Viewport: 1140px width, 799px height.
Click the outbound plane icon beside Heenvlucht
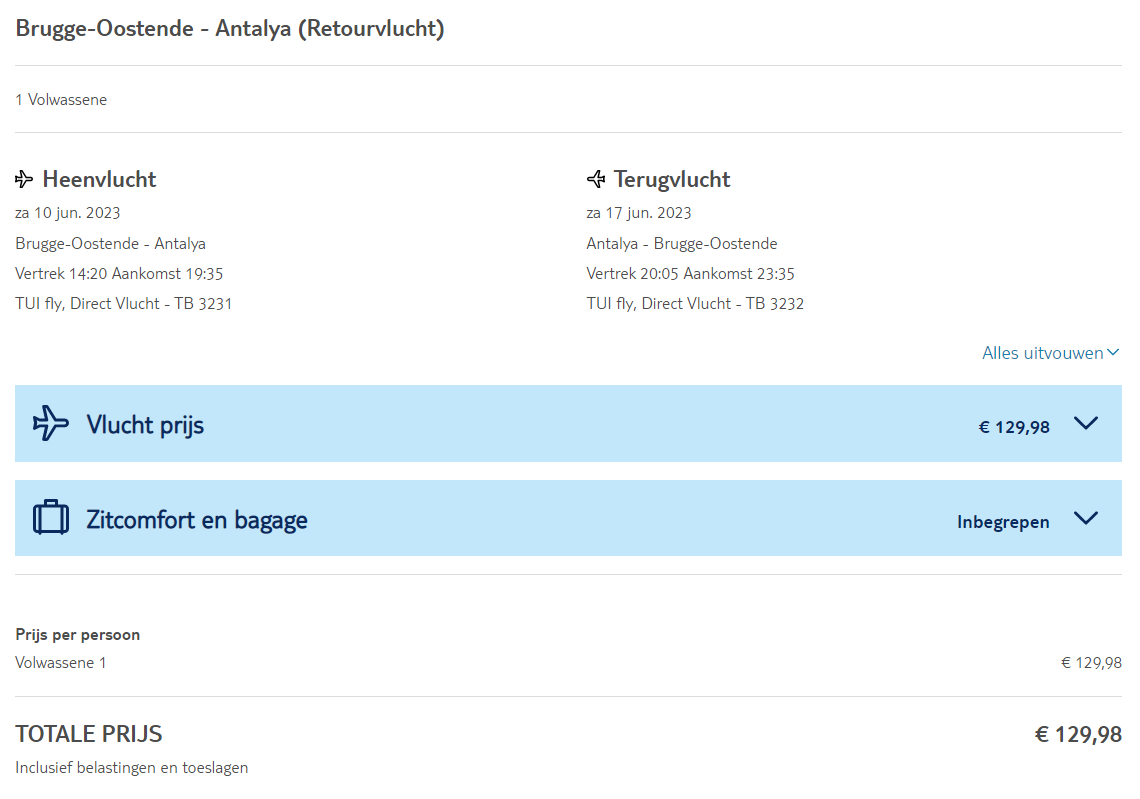[24, 180]
